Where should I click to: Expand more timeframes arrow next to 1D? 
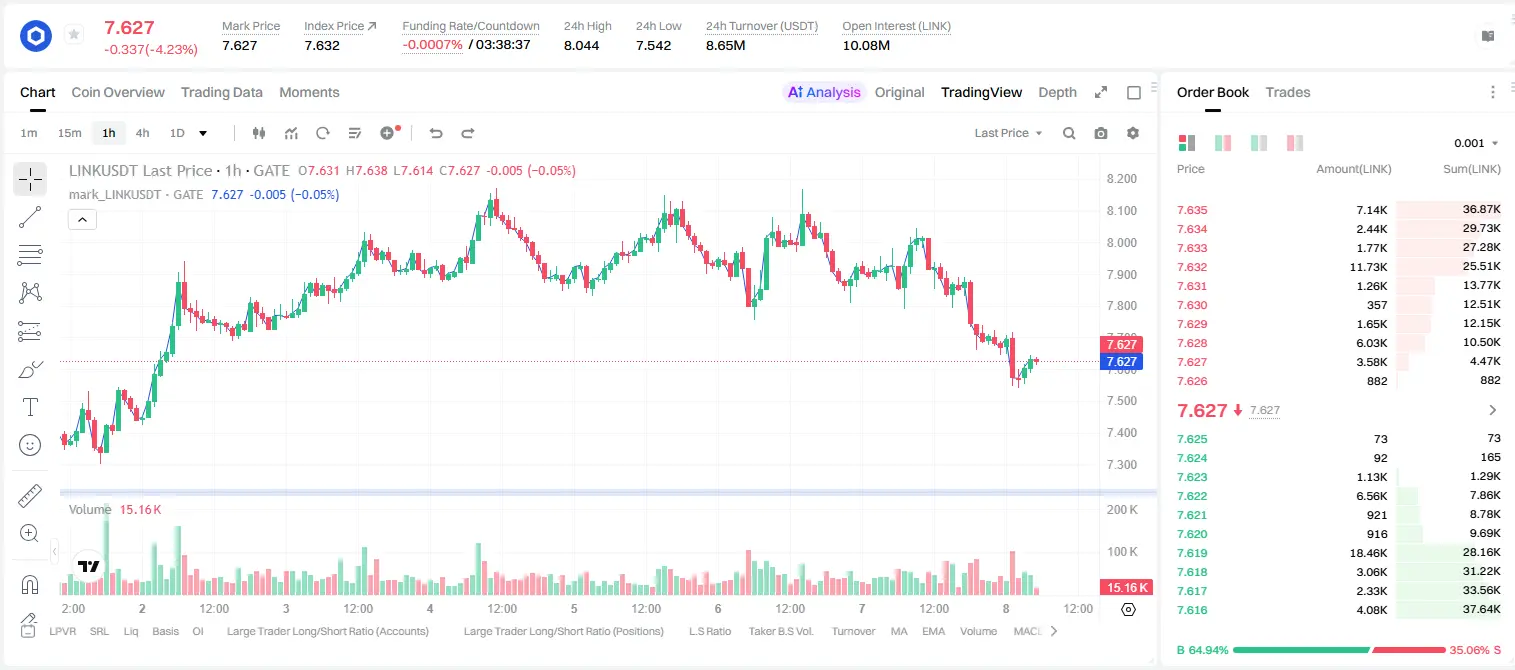(x=203, y=133)
